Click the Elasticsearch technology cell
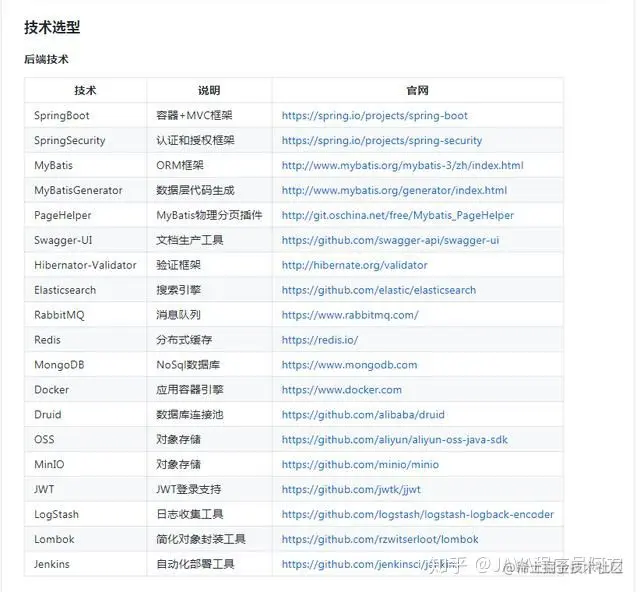 click(85, 290)
